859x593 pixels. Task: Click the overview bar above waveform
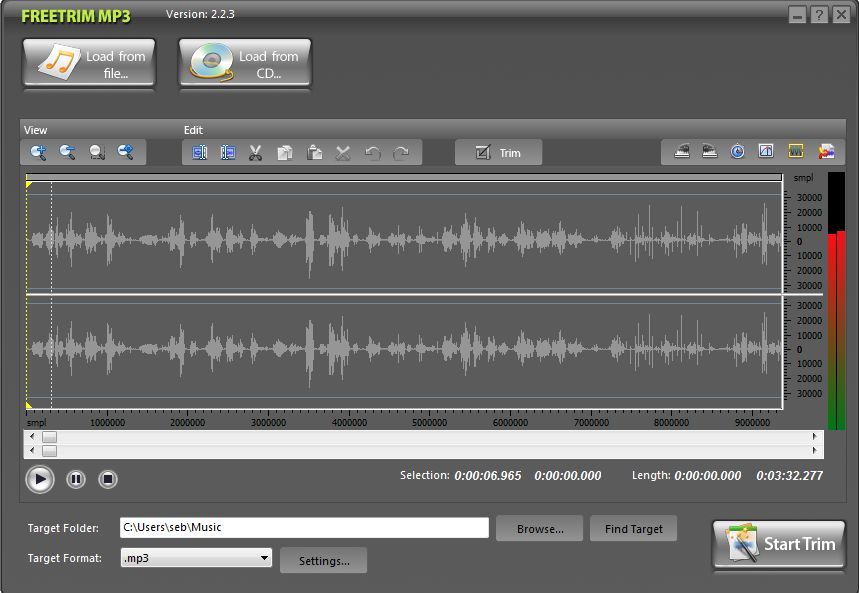pyautogui.click(x=404, y=177)
